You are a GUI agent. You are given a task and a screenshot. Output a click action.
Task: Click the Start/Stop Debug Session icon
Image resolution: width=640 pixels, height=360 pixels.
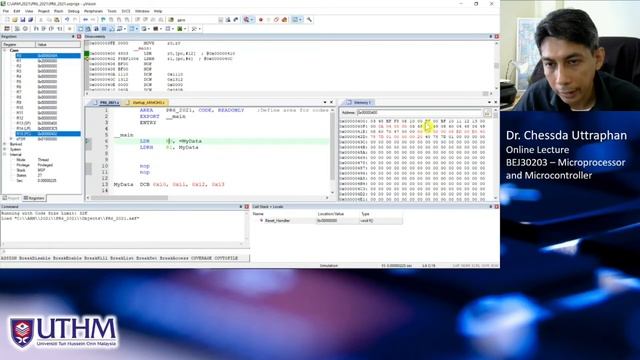247,20
